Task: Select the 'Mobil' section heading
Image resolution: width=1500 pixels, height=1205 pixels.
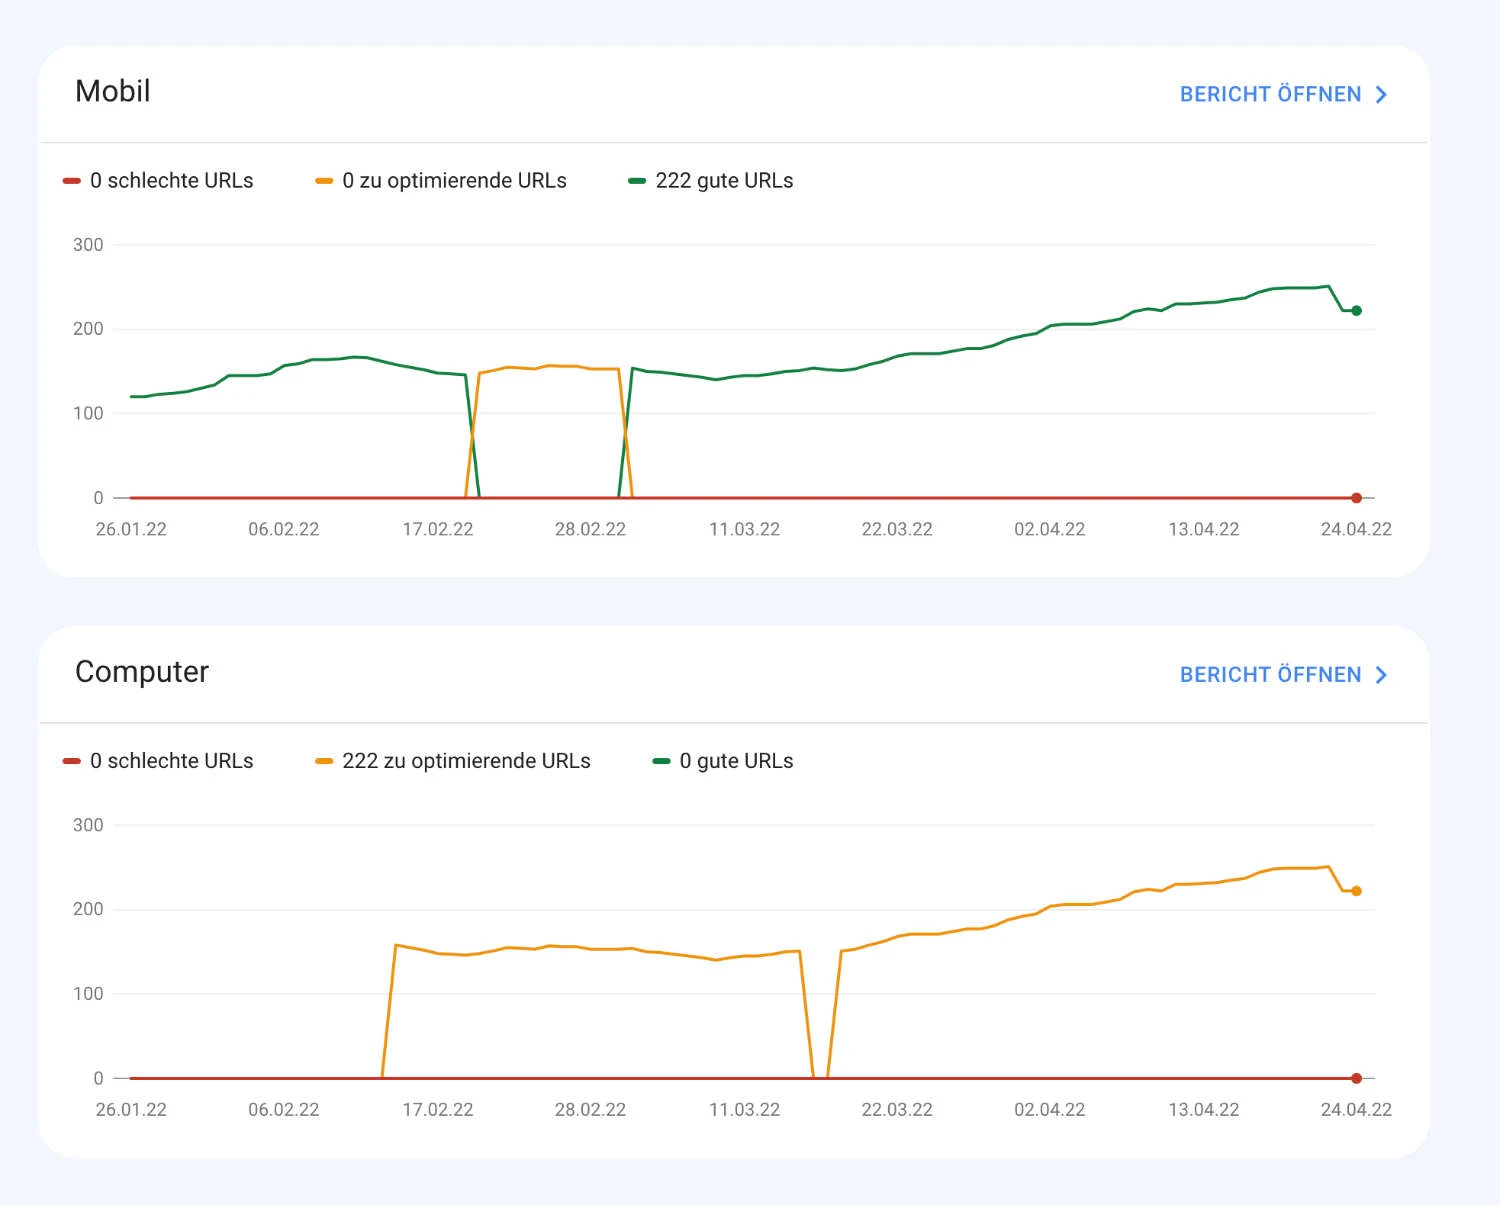Action: coord(112,91)
